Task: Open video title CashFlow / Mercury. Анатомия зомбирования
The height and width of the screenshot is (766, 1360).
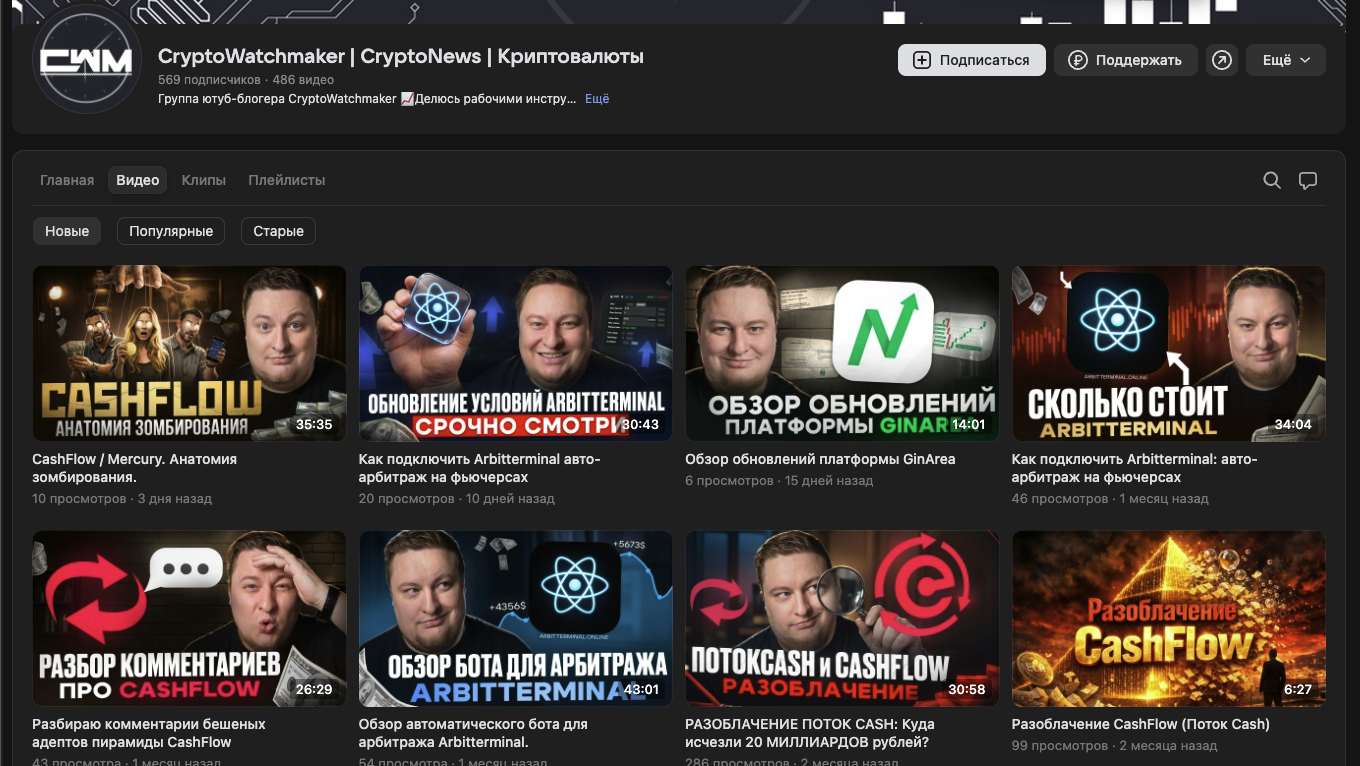Action: pyautogui.click(x=135, y=468)
